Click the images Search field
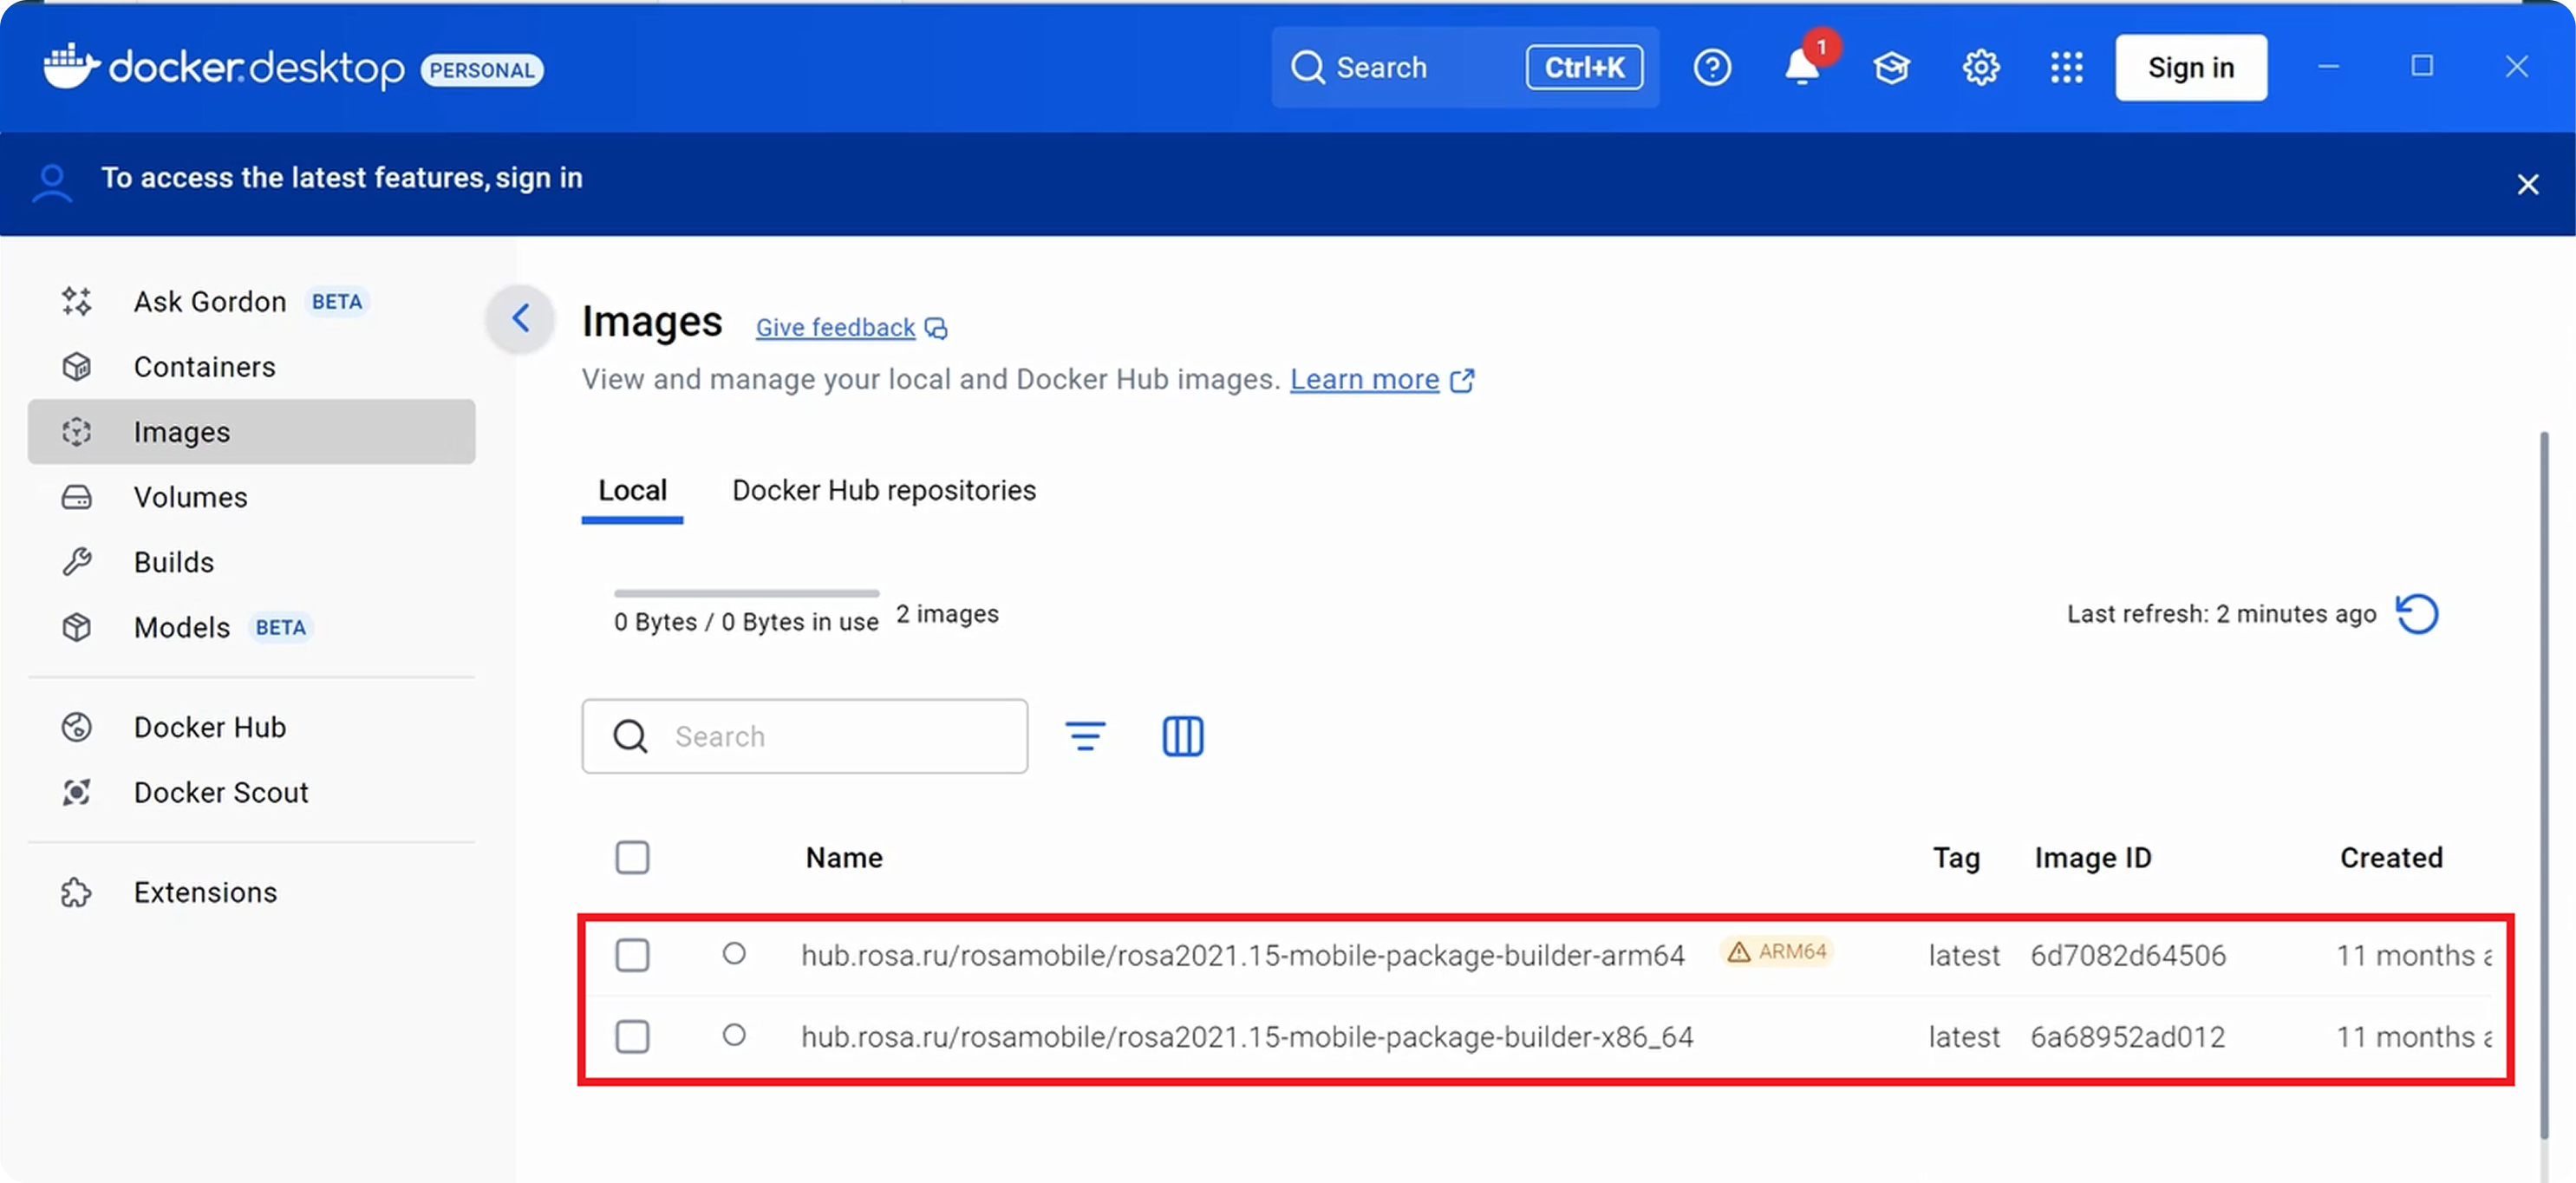The height and width of the screenshot is (1183, 2576). click(x=804, y=735)
